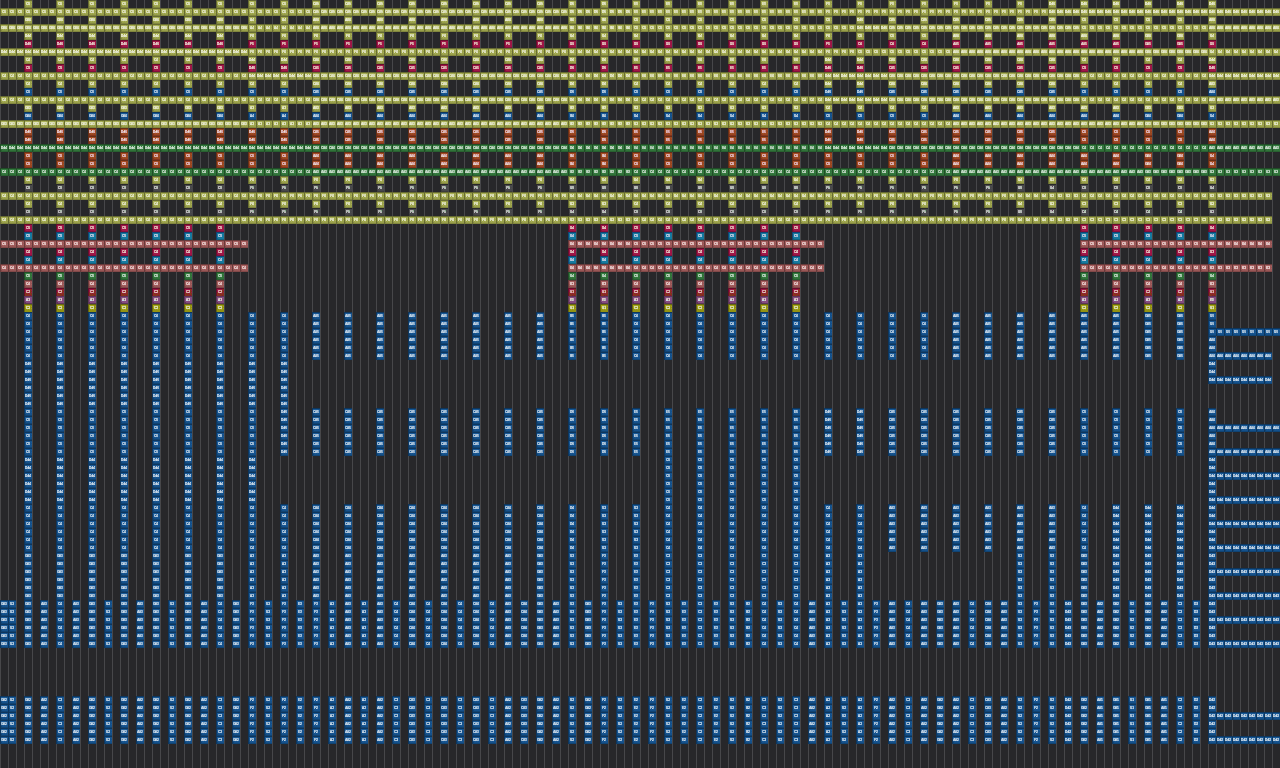
Task: Click the last cell of the lower middle pink band
Action: [820, 268]
